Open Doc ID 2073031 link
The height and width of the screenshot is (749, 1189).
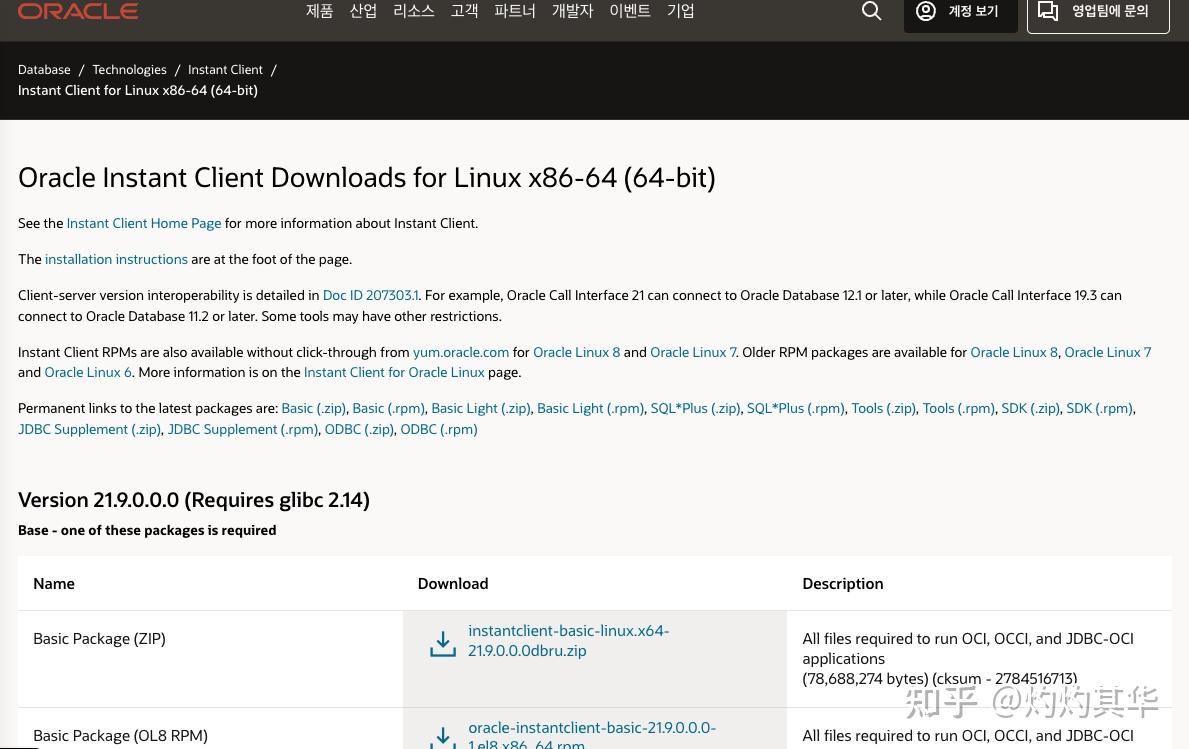(370, 295)
